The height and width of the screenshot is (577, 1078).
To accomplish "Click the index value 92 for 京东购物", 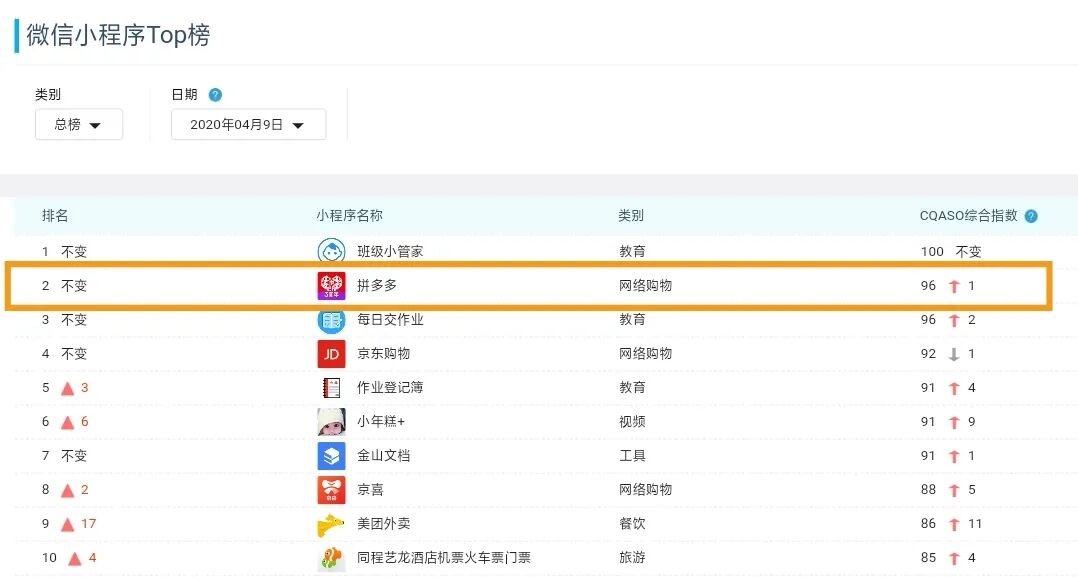I will [x=929, y=354].
